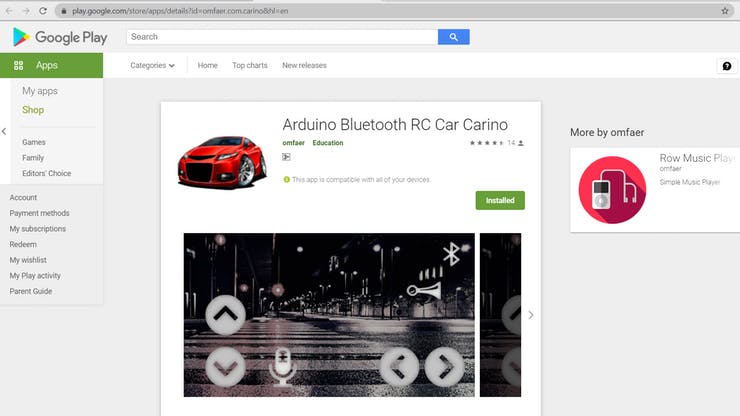This screenshot has height=416, width=740.
Task: Open the Family category link
Action: tap(33, 158)
